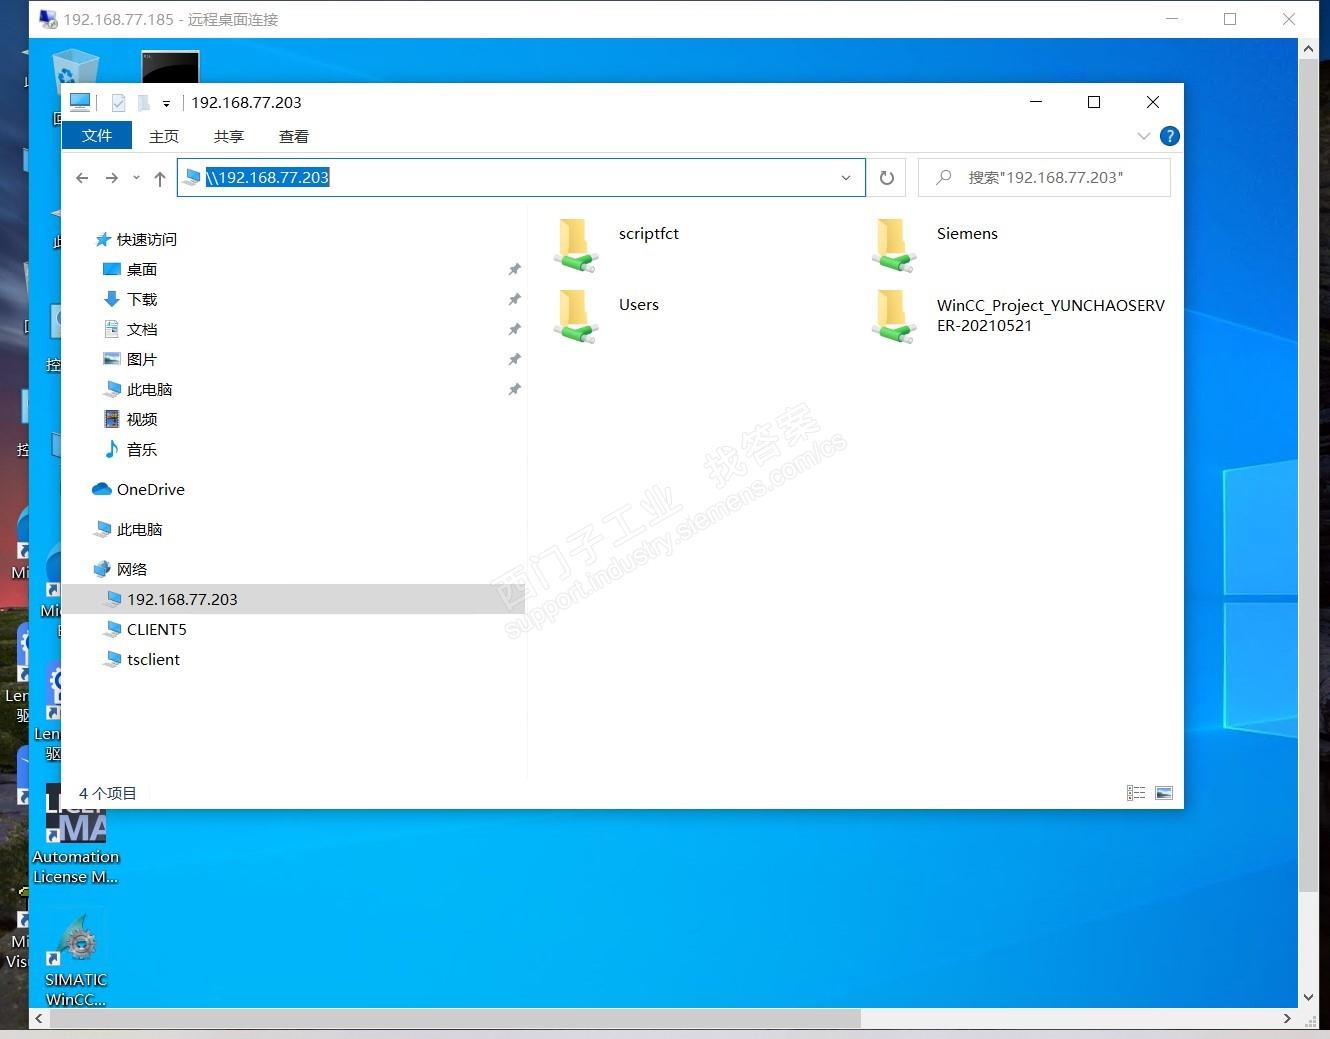Click the search box for 192.168.77.203
The width and height of the screenshot is (1330, 1039).
coord(1044,178)
